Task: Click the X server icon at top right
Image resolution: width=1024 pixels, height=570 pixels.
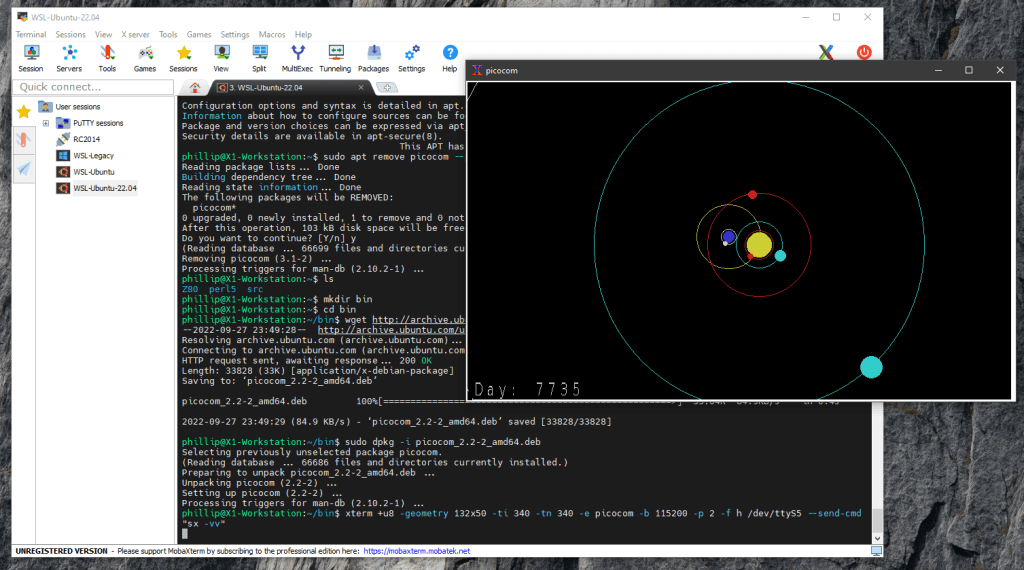Action: [x=826, y=53]
